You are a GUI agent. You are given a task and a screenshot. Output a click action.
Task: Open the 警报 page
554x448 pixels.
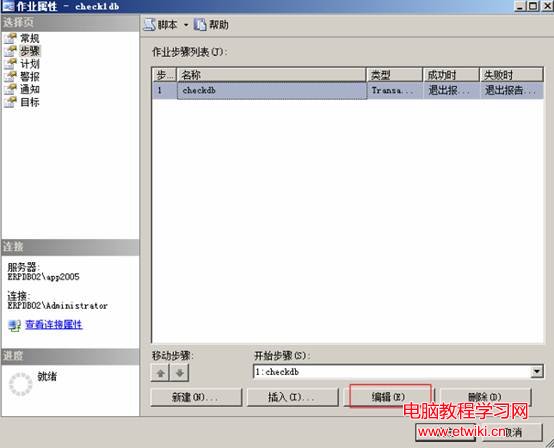pyautogui.click(x=30, y=76)
